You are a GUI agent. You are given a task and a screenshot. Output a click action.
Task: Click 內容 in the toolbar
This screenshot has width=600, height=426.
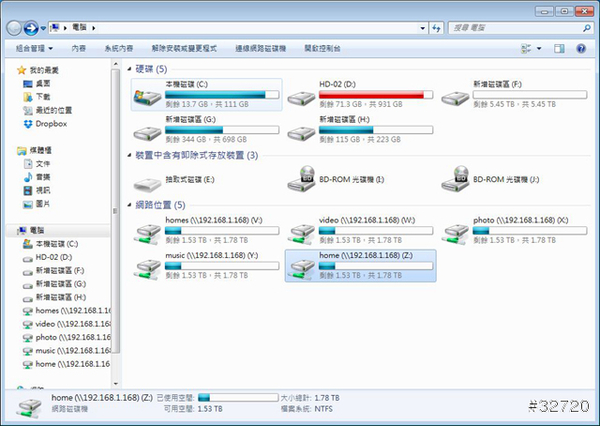click(x=79, y=49)
